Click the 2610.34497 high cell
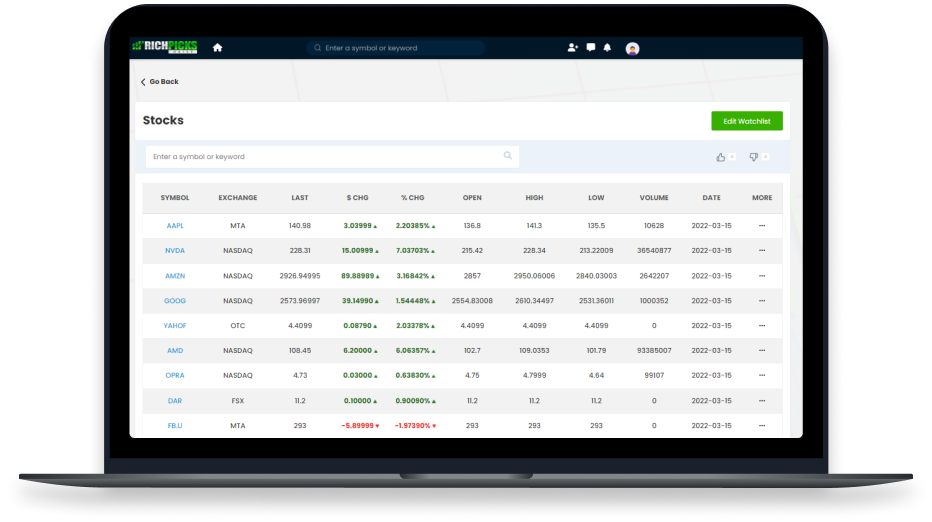This screenshot has height=522, width=932. [534, 301]
